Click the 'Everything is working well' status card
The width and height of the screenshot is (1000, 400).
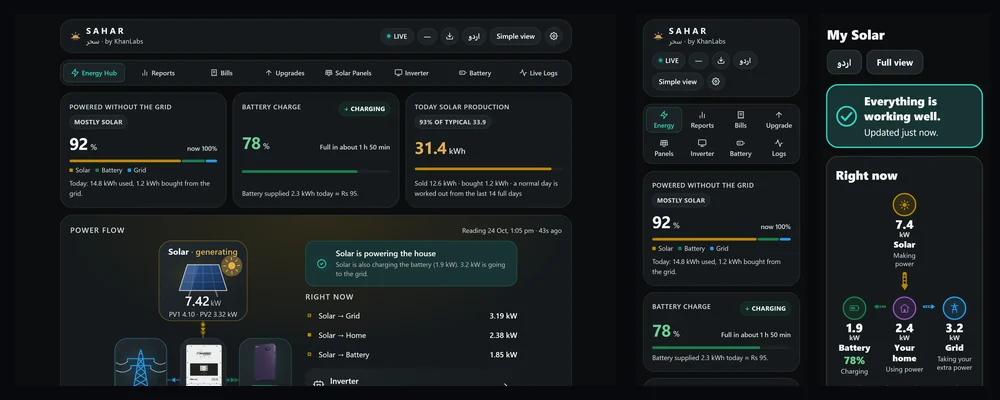coord(904,116)
